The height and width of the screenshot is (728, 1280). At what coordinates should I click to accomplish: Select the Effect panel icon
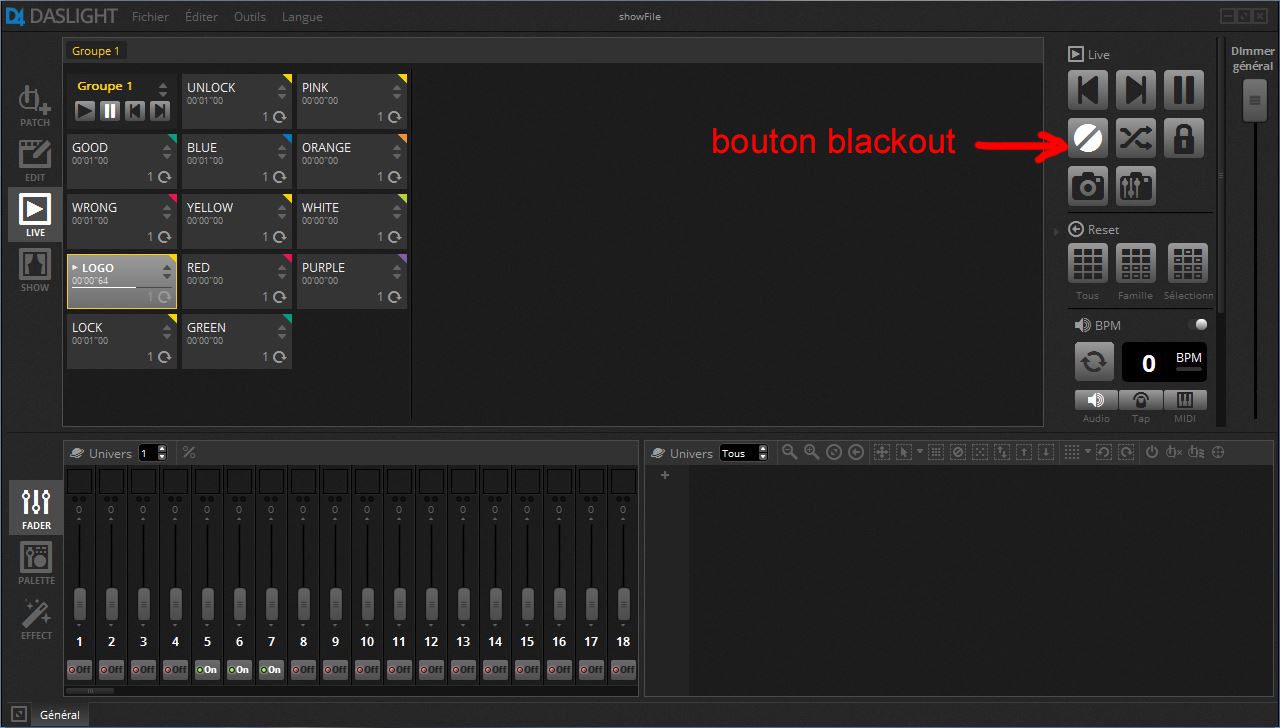point(36,618)
